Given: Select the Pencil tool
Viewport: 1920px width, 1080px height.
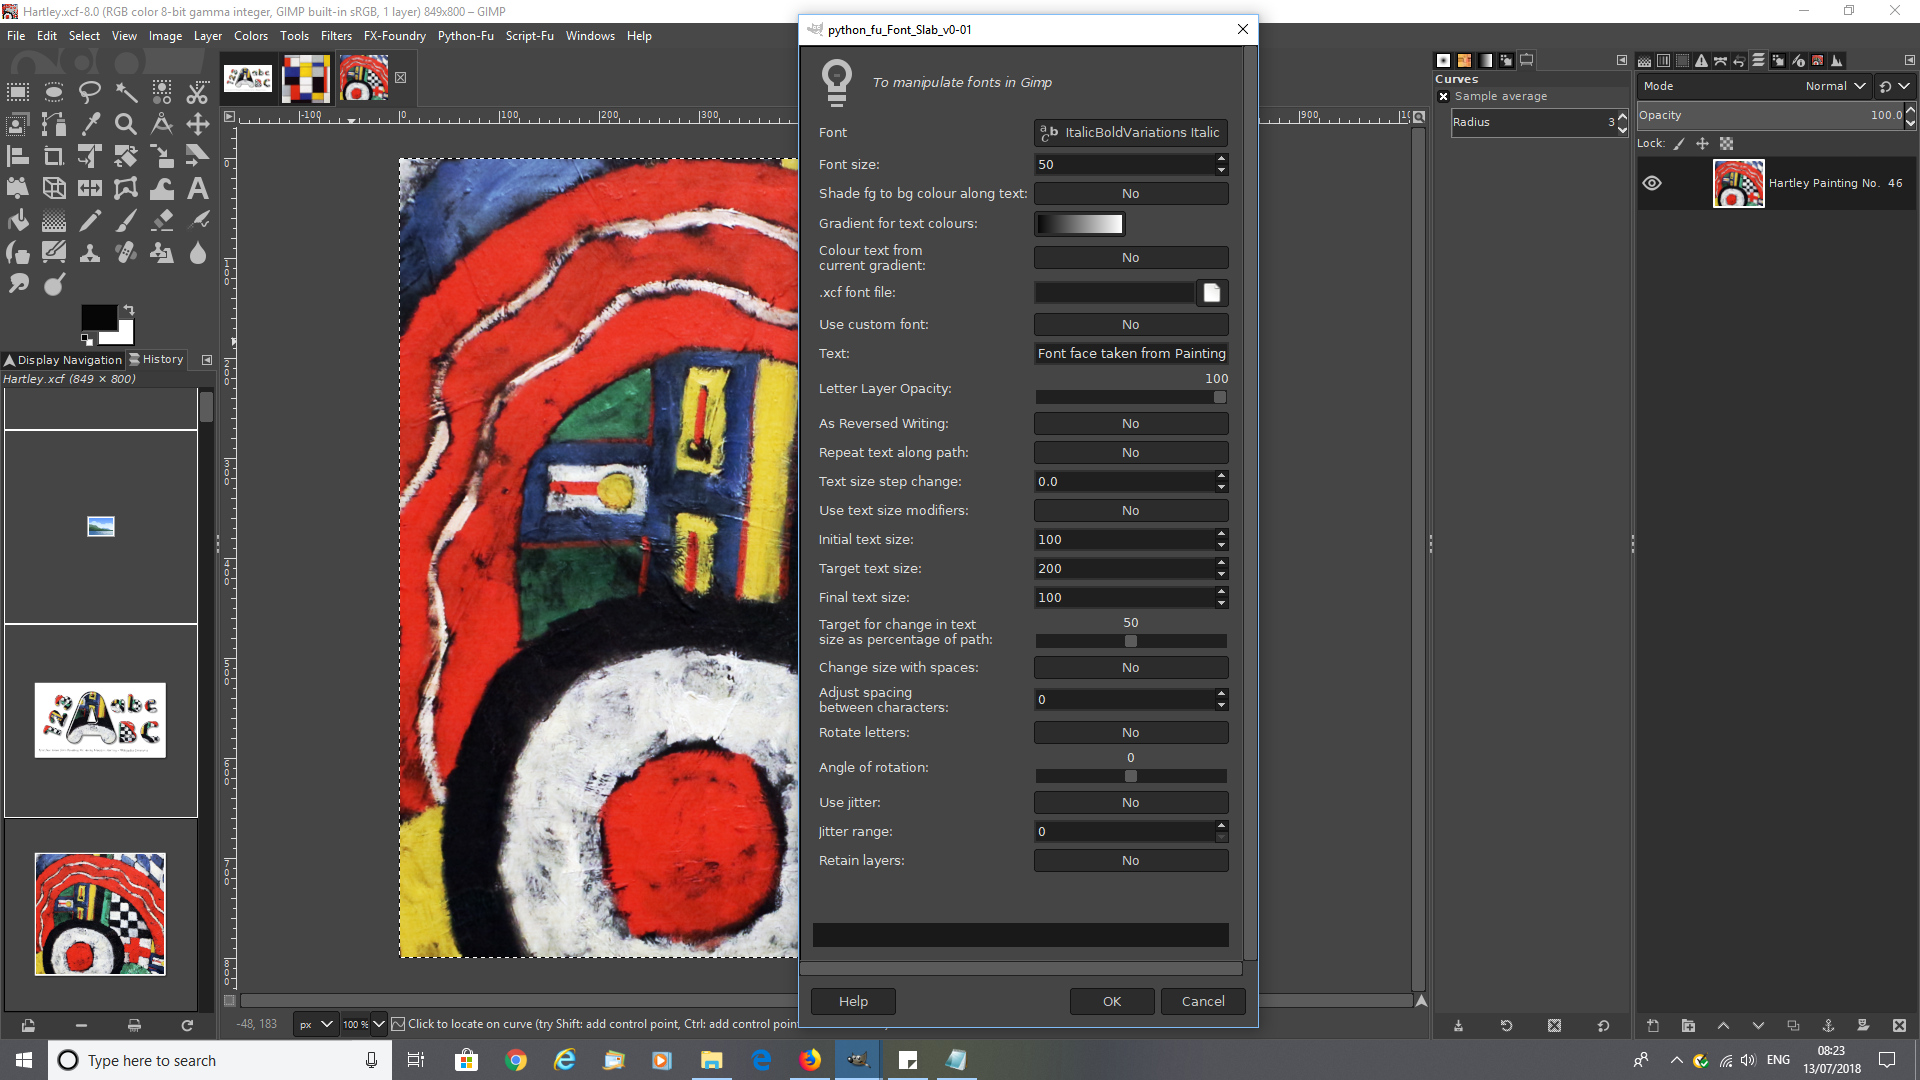Looking at the screenshot, I should pyautogui.click(x=90, y=221).
